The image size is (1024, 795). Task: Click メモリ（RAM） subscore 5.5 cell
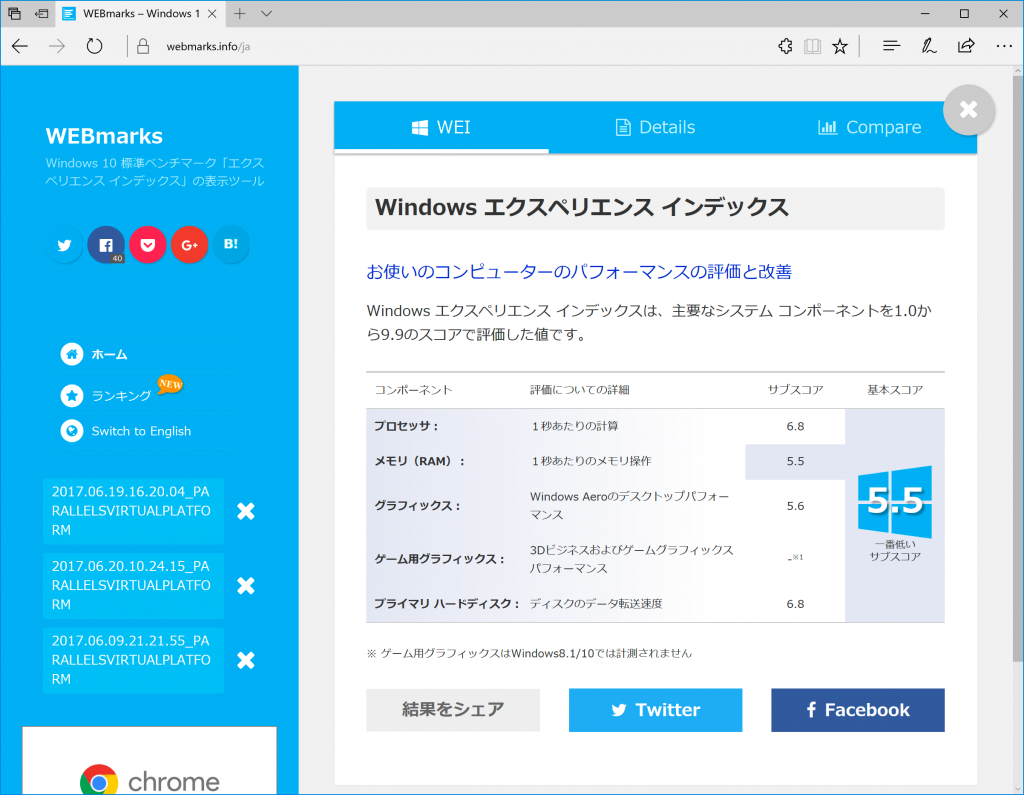pos(795,461)
